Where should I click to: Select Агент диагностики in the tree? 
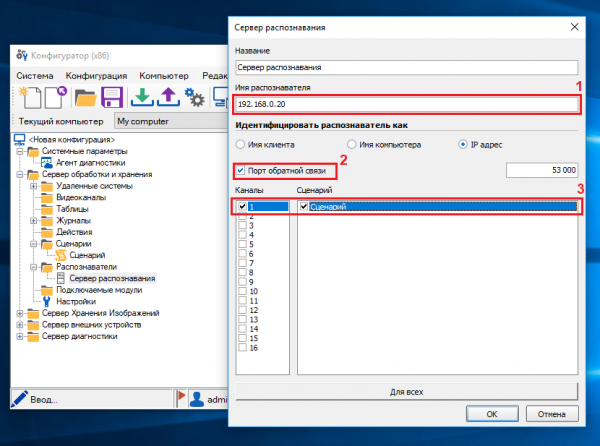click(x=90, y=162)
